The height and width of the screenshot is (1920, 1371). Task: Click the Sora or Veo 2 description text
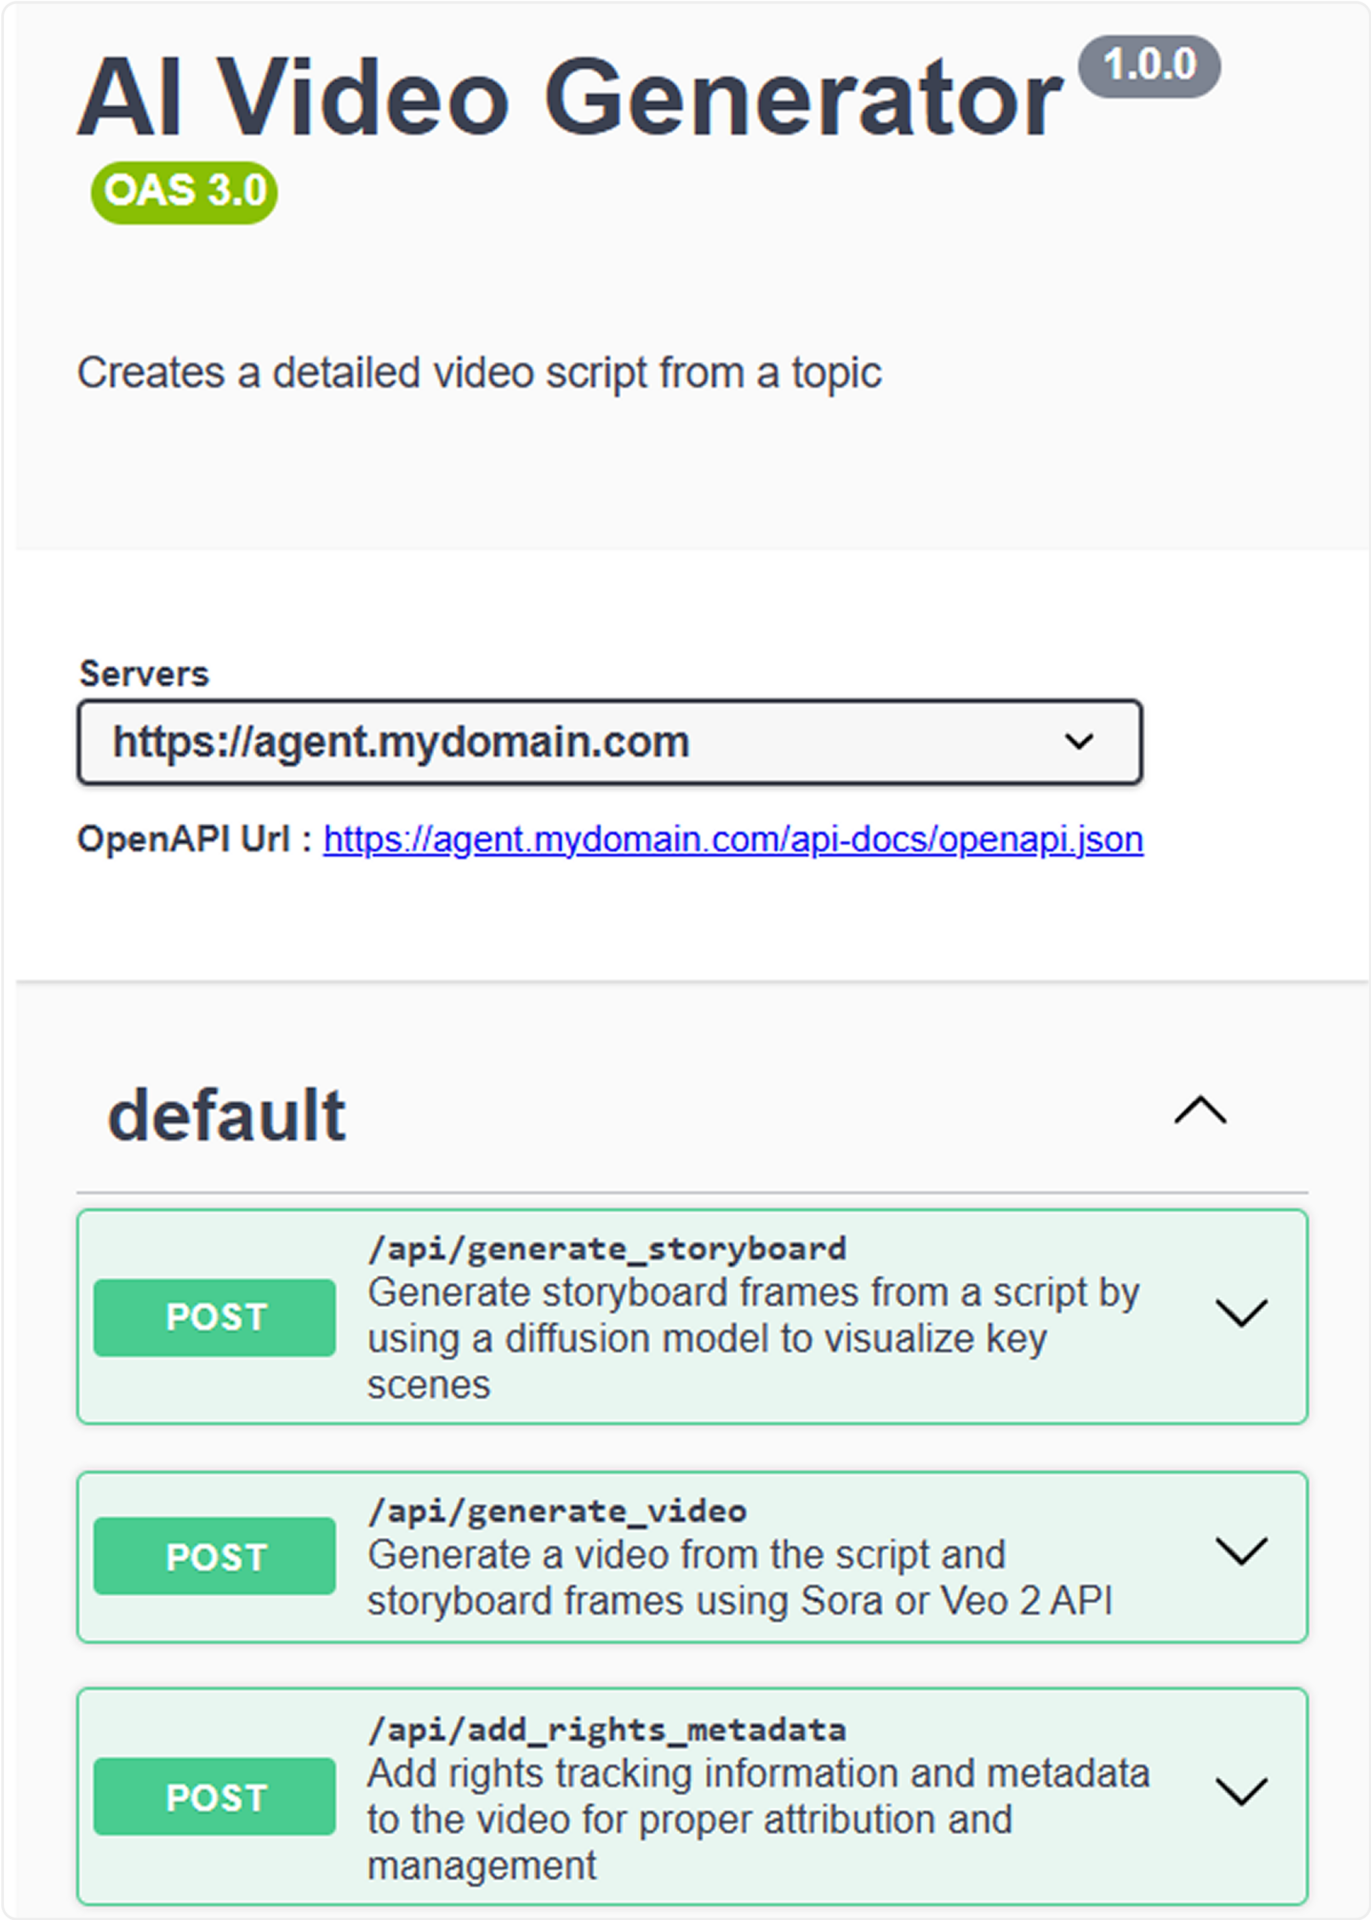click(x=740, y=1578)
